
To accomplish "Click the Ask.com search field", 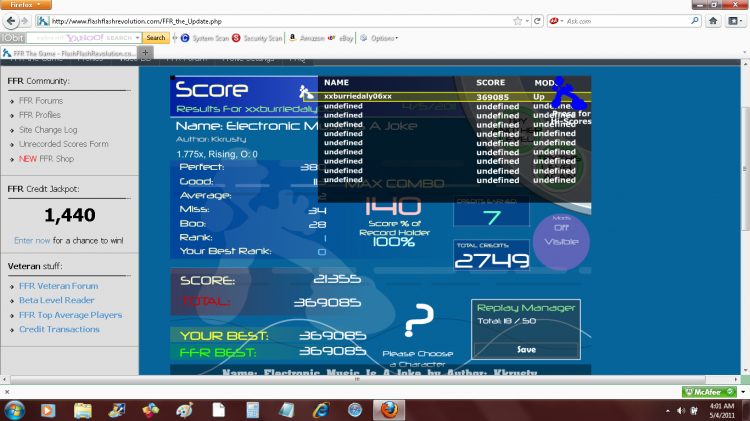I will click(627, 21).
